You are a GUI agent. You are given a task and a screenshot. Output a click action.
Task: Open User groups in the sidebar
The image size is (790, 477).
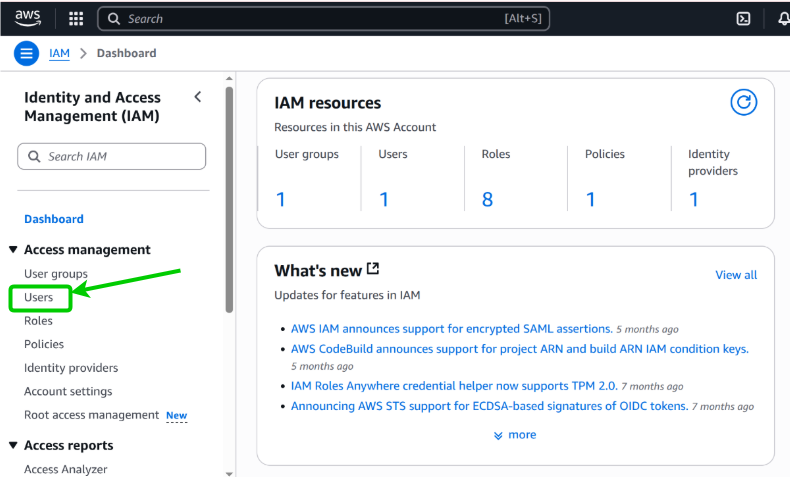click(x=56, y=274)
